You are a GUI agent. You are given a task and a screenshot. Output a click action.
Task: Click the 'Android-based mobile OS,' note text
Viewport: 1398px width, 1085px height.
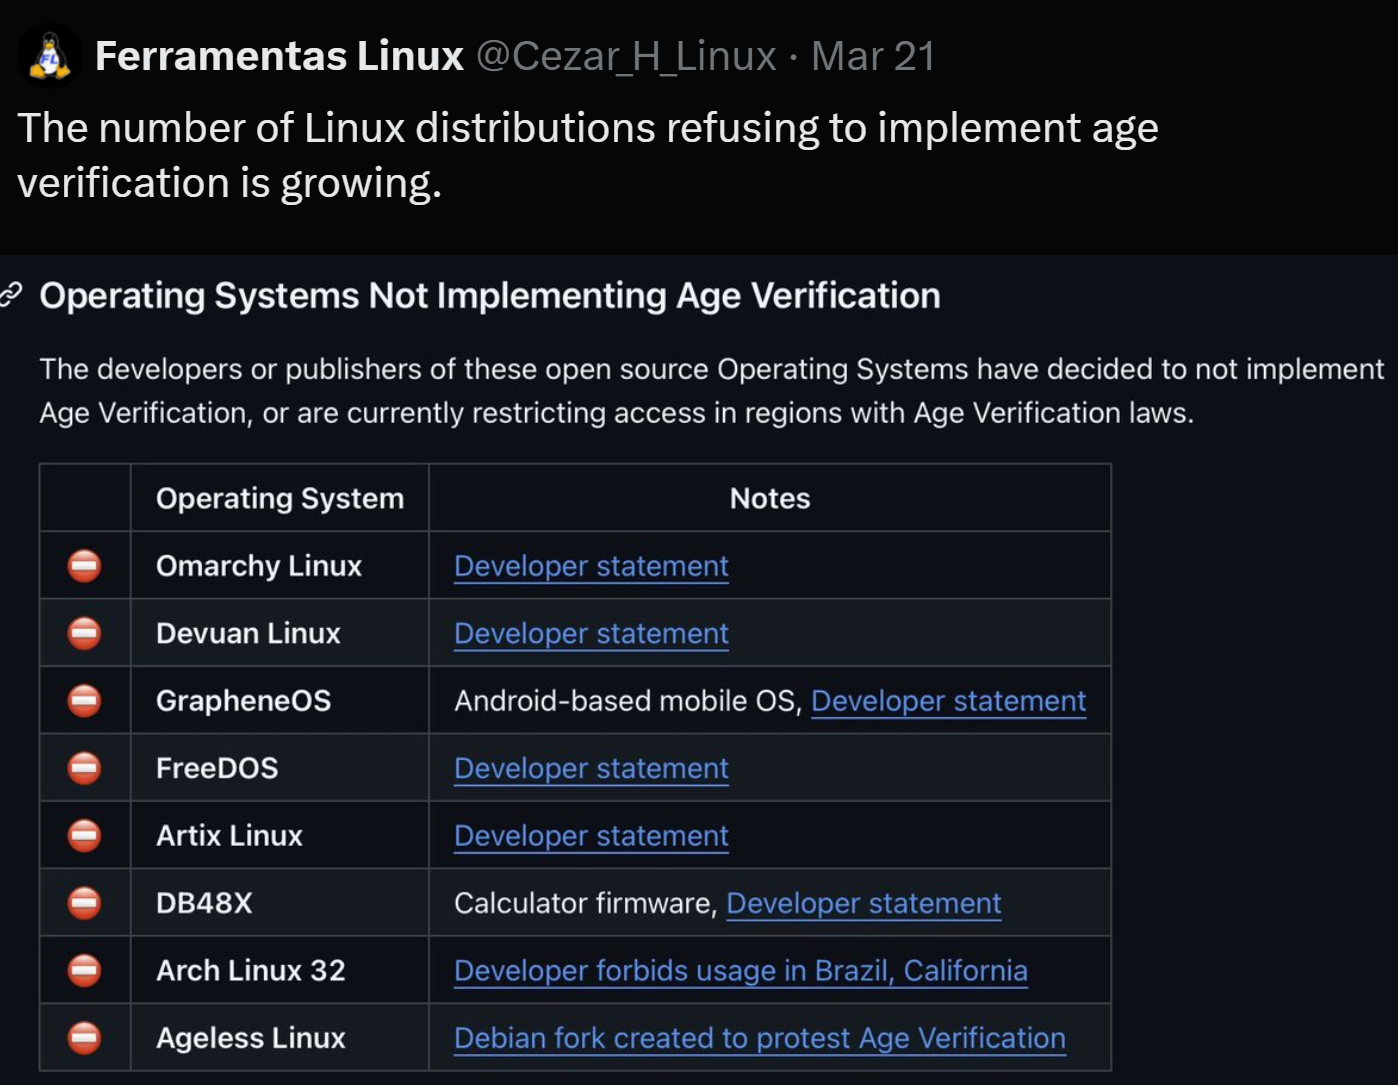(628, 701)
